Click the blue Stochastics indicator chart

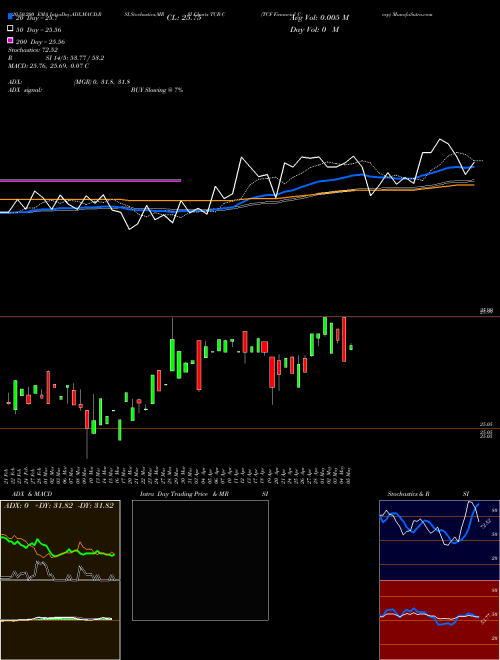(439, 540)
